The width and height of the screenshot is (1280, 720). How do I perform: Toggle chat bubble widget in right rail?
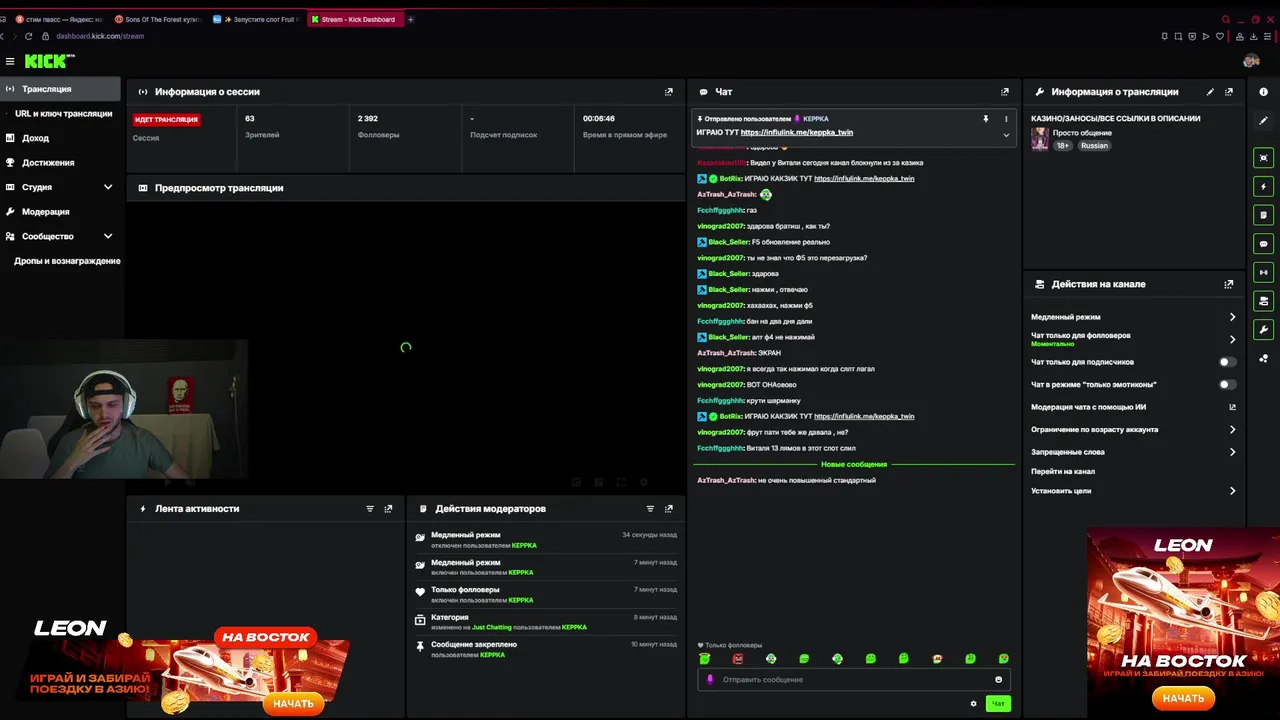click(x=1264, y=244)
